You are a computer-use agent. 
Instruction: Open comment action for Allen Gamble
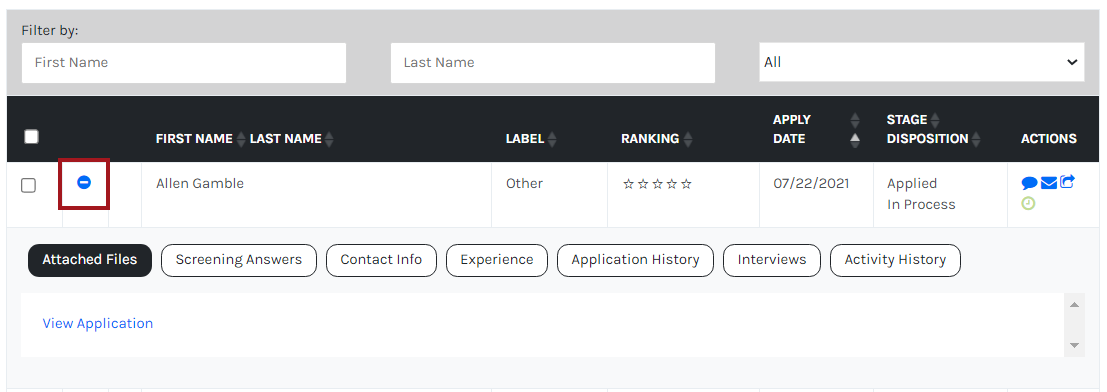tap(1029, 184)
